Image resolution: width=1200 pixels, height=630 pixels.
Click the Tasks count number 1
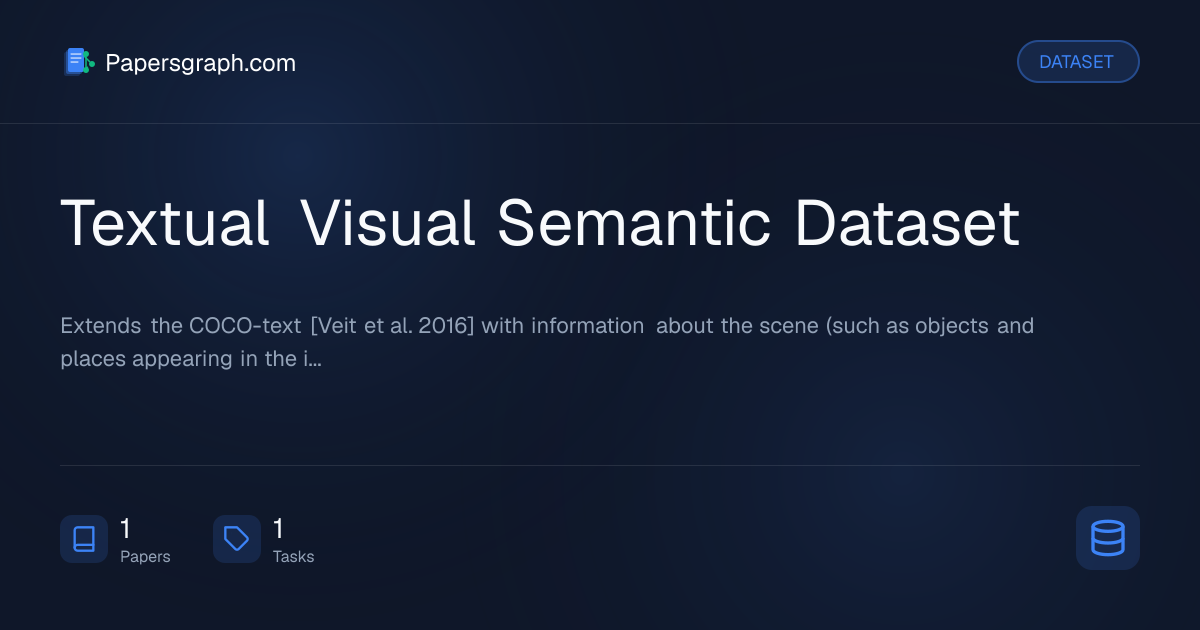[279, 529]
